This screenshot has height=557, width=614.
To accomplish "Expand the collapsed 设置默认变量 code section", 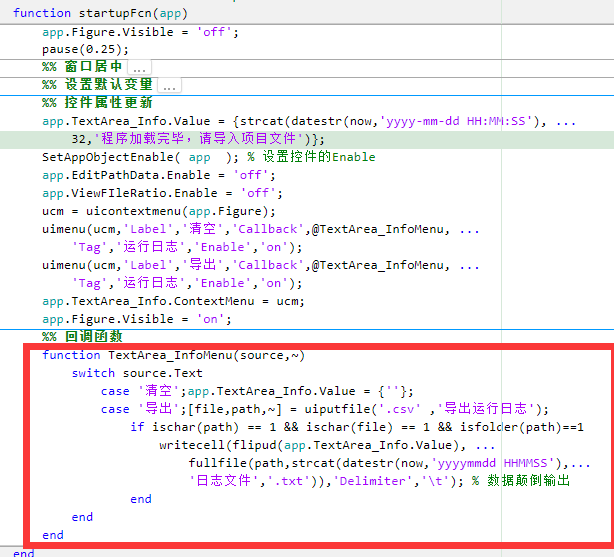I will 169,85.
